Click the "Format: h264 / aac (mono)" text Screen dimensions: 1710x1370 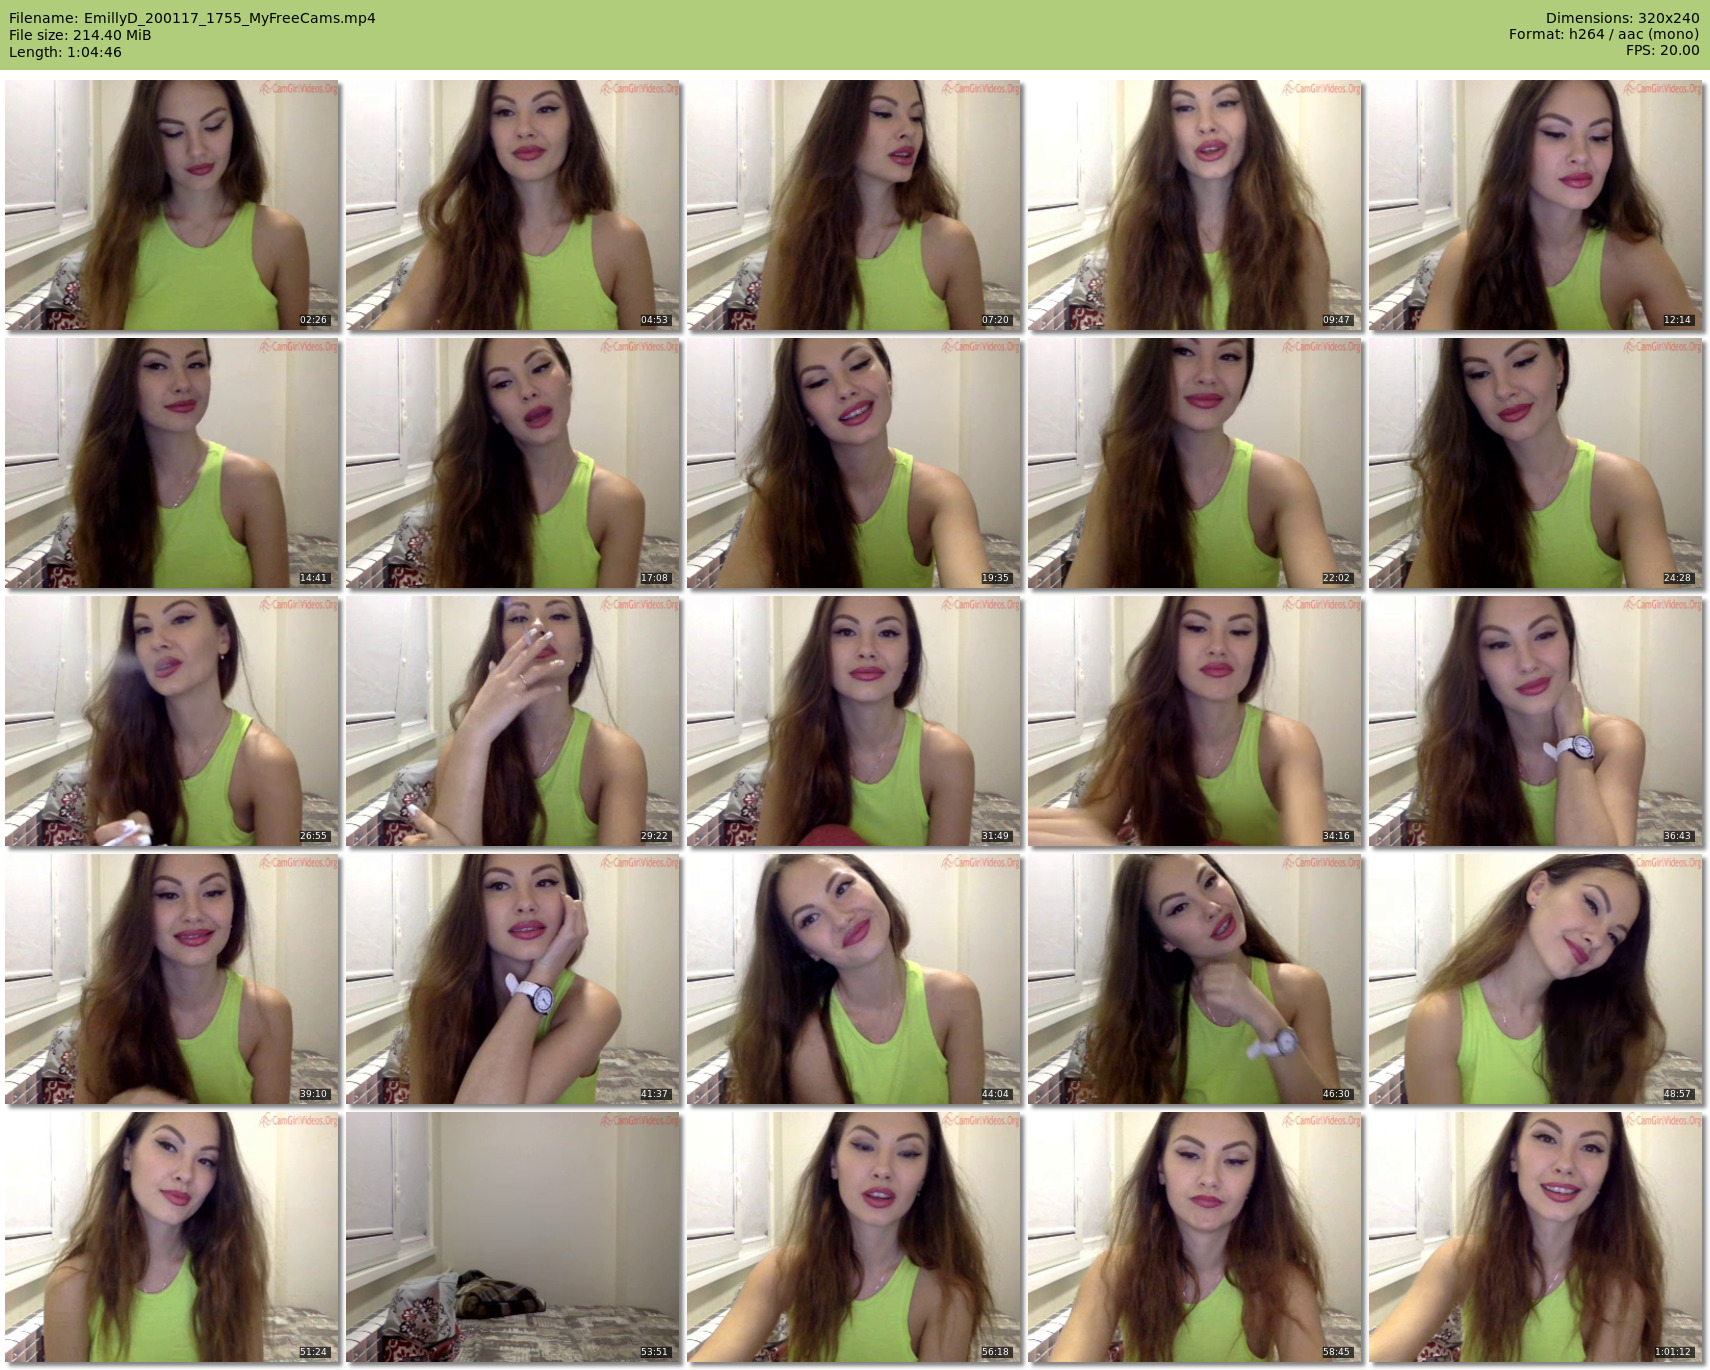(x=1604, y=35)
